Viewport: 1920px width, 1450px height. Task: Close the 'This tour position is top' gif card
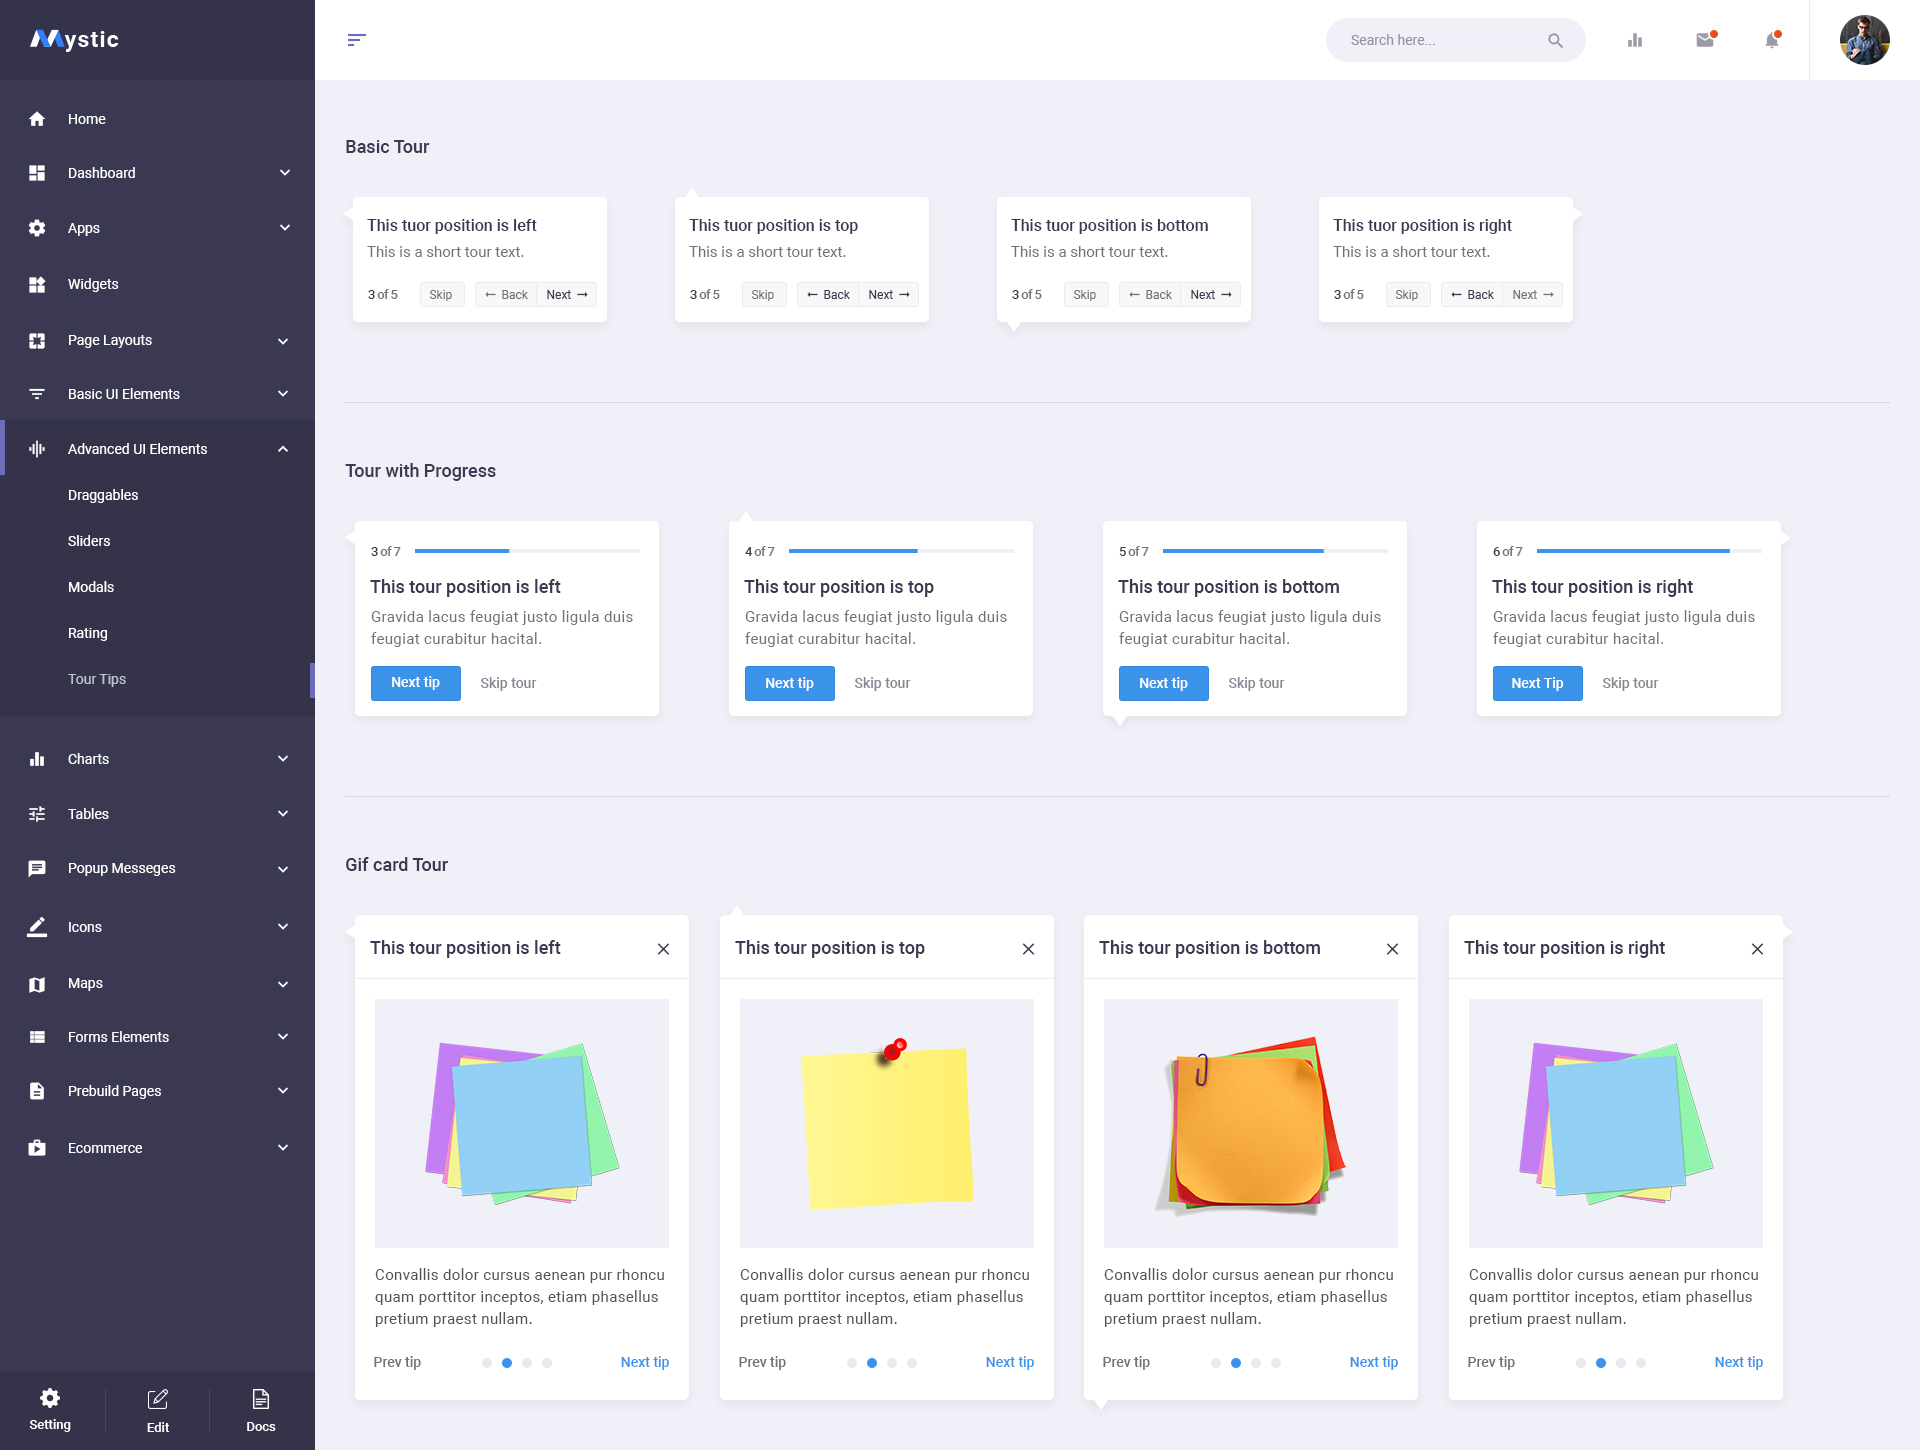click(1028, 949)
